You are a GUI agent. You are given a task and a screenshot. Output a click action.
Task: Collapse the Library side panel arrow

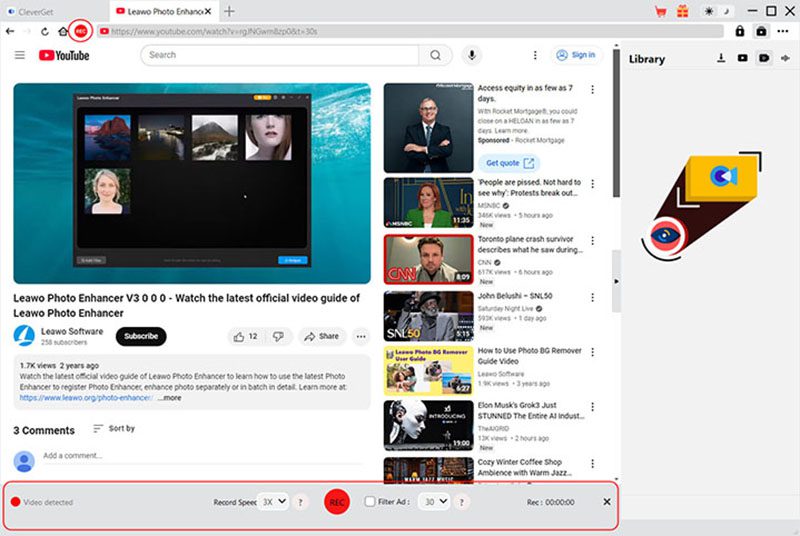coord(616,281)
